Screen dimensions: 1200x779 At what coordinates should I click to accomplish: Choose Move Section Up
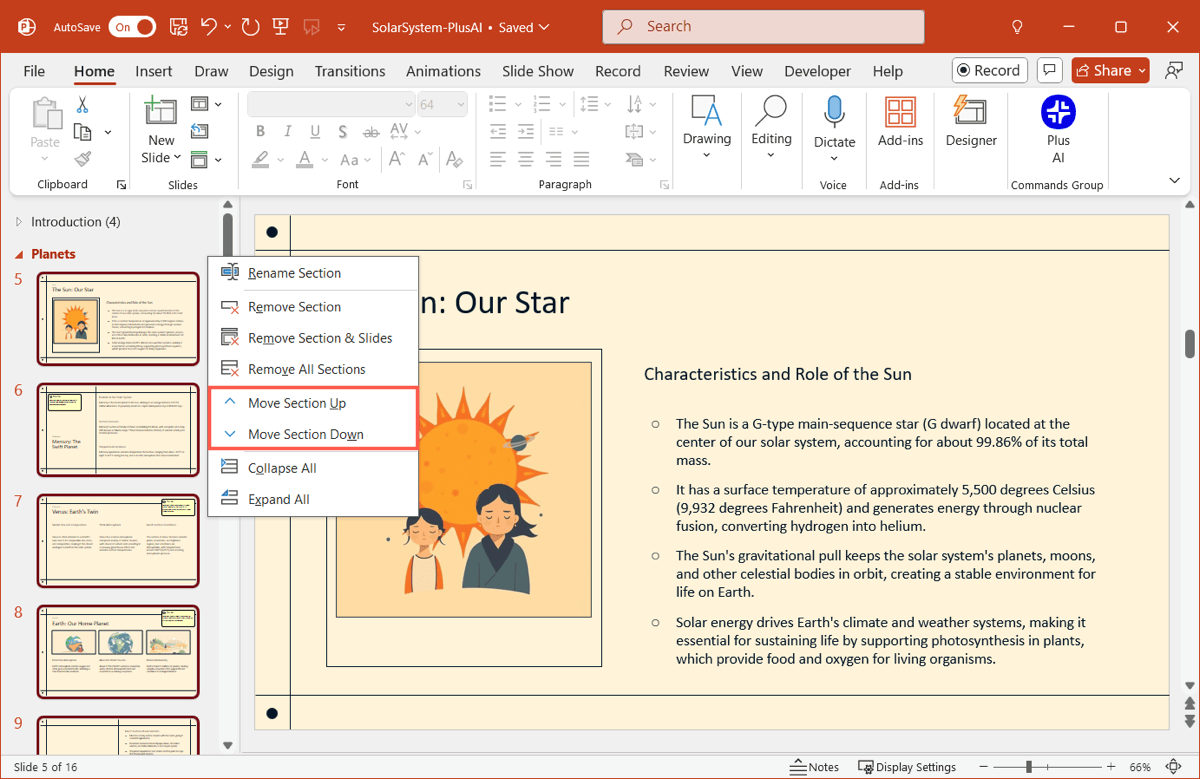click(x=297, y=403)
